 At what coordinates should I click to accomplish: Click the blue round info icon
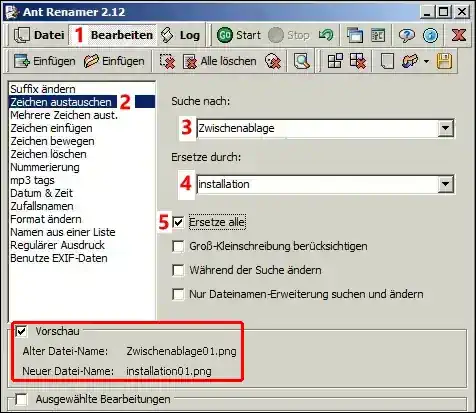430,35
